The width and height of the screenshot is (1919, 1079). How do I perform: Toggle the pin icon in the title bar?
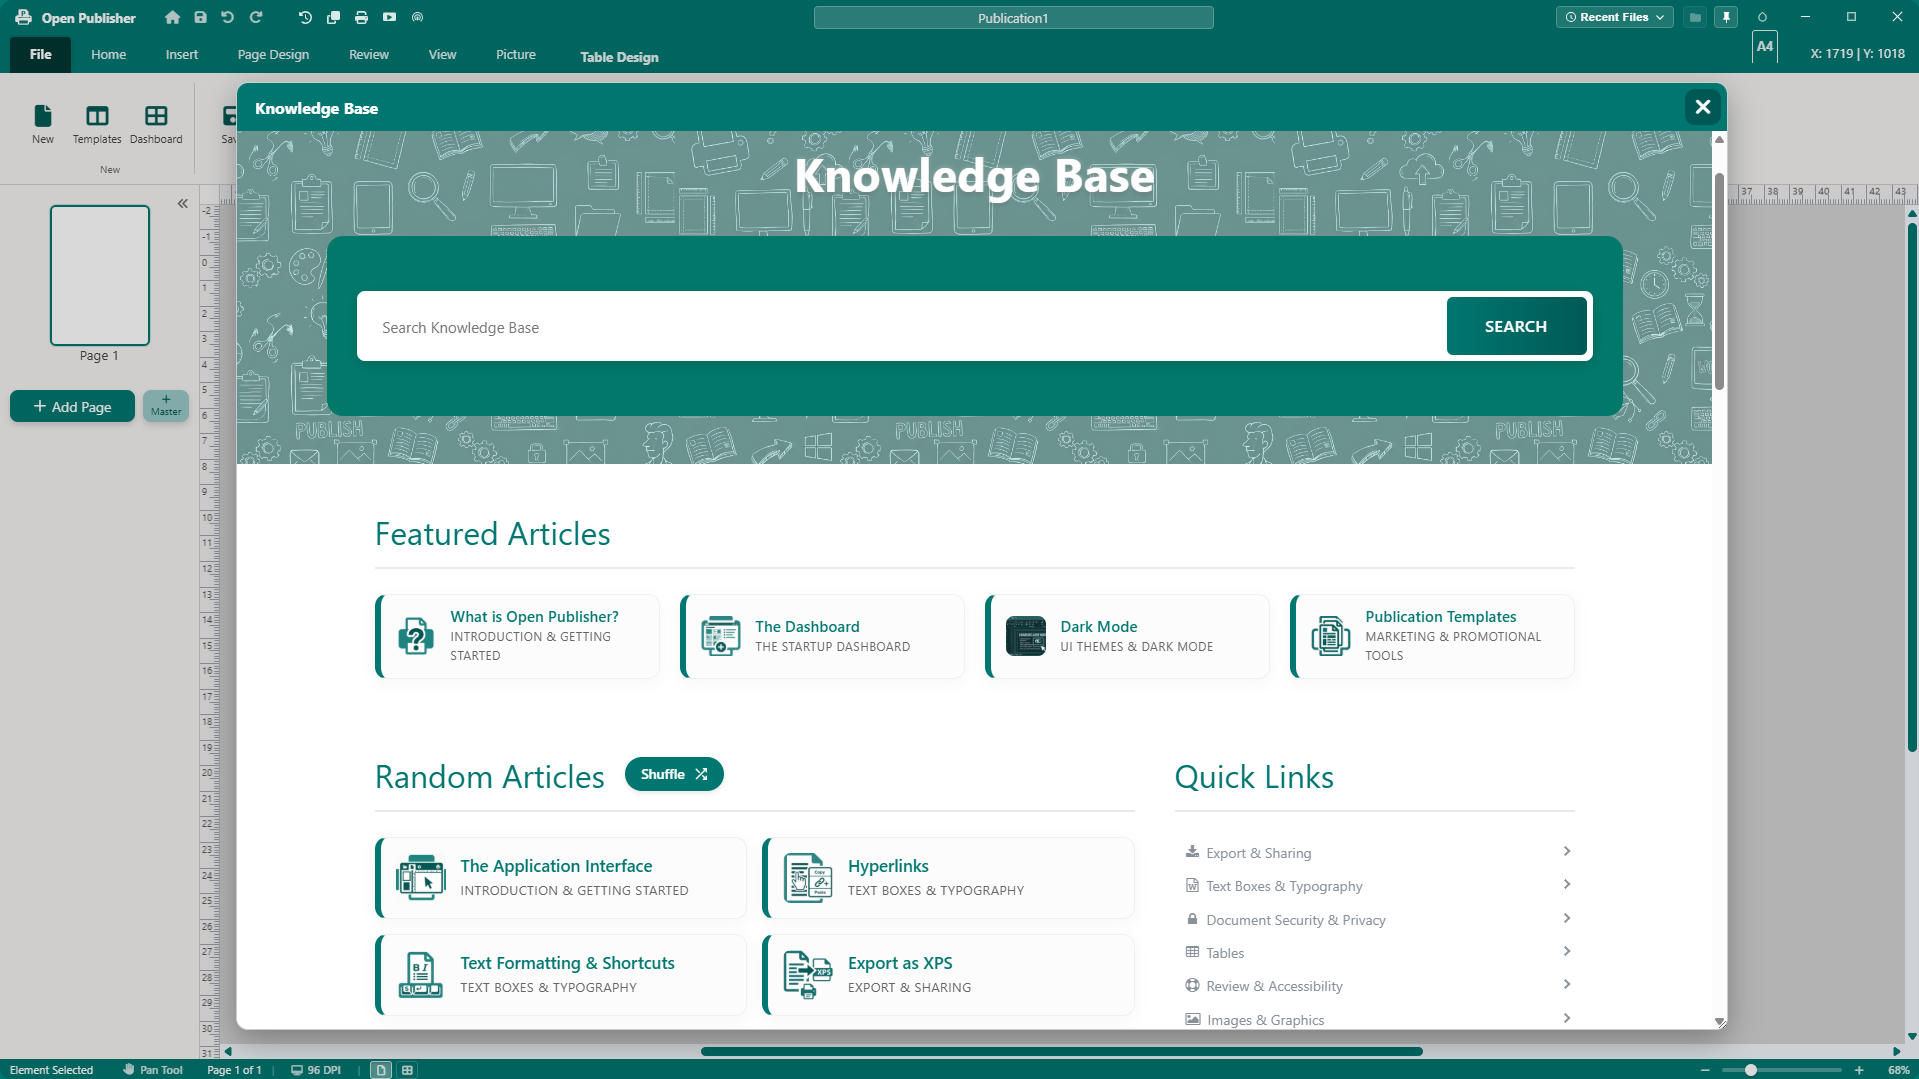point(1726,17)
